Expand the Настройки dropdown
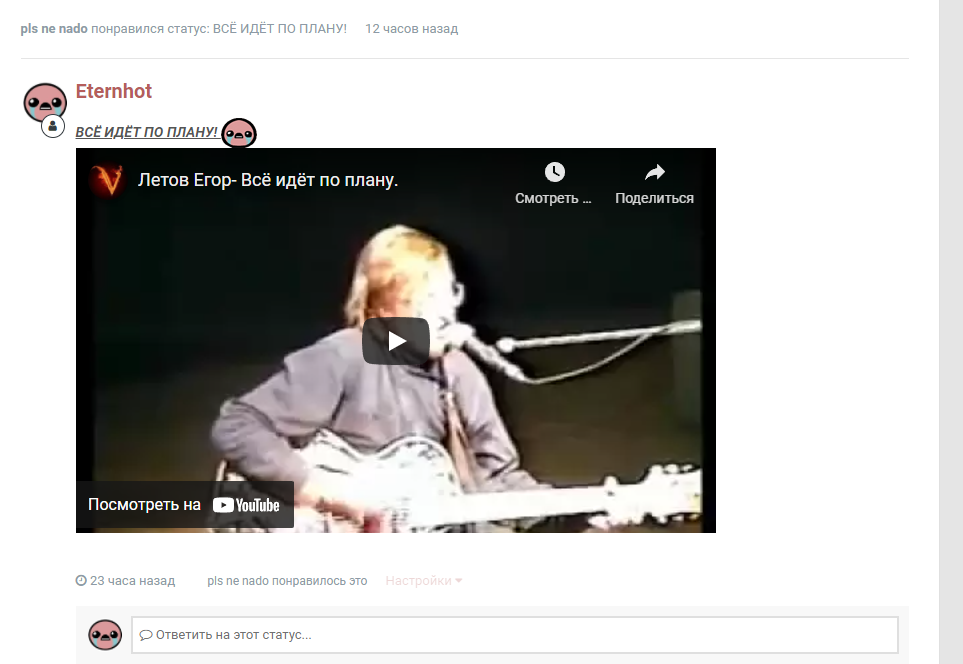 click(x=424, y=580)
